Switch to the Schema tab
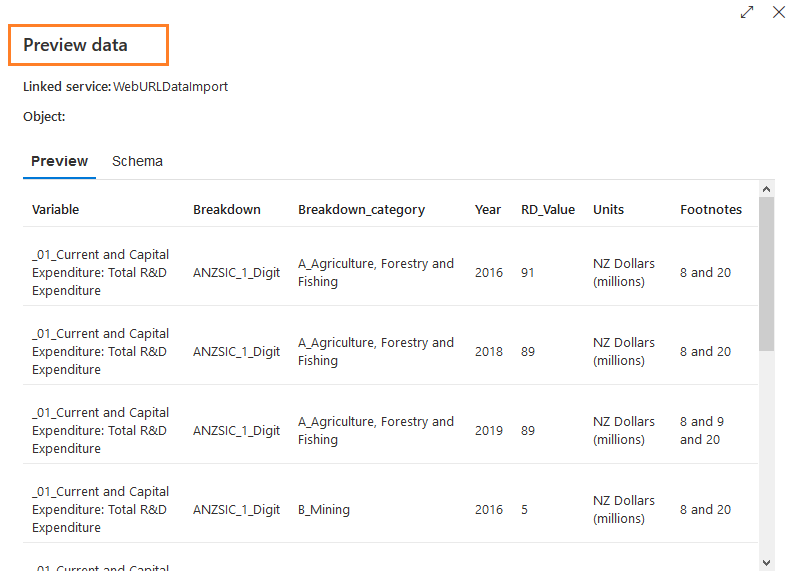The image size is (797, 578). point(137,161)
